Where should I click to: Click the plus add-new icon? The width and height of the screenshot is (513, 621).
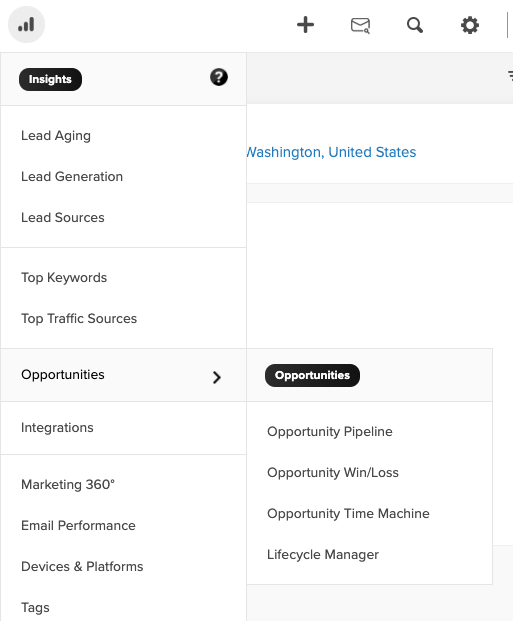coord(305,25)
